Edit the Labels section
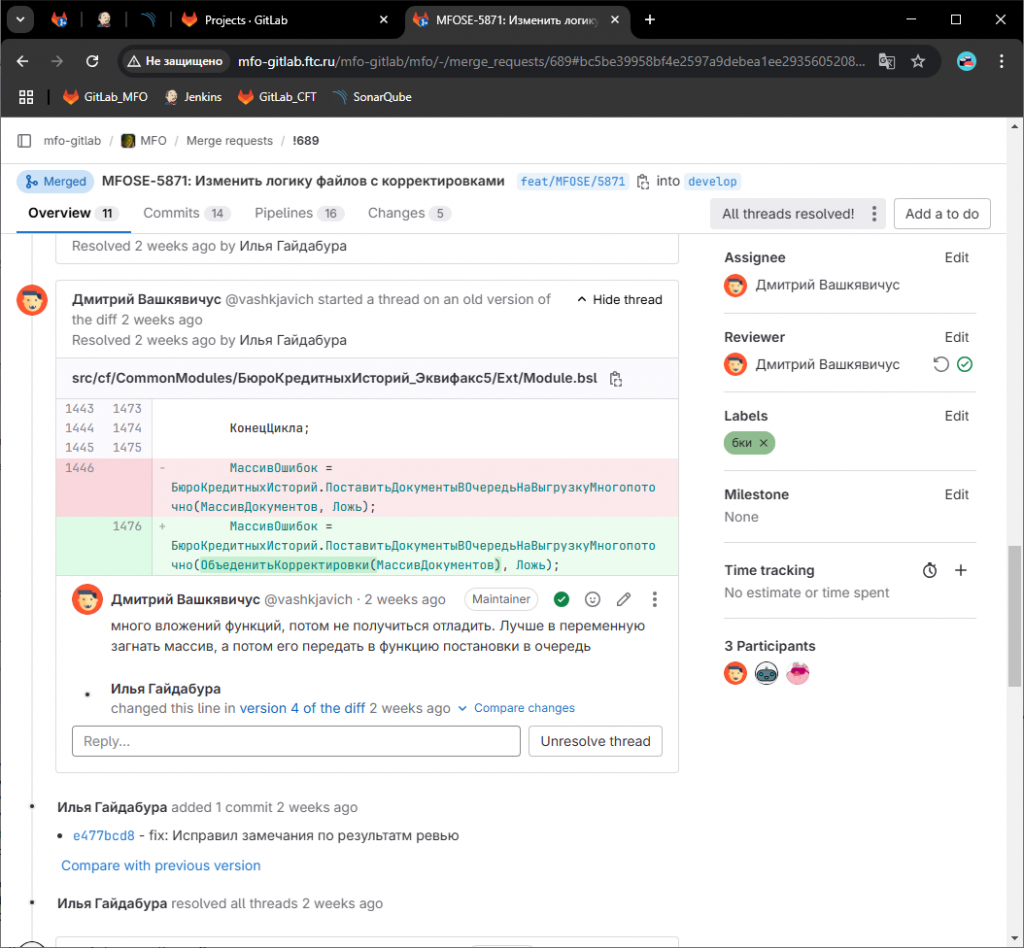1024x948 pixels. 956,416
